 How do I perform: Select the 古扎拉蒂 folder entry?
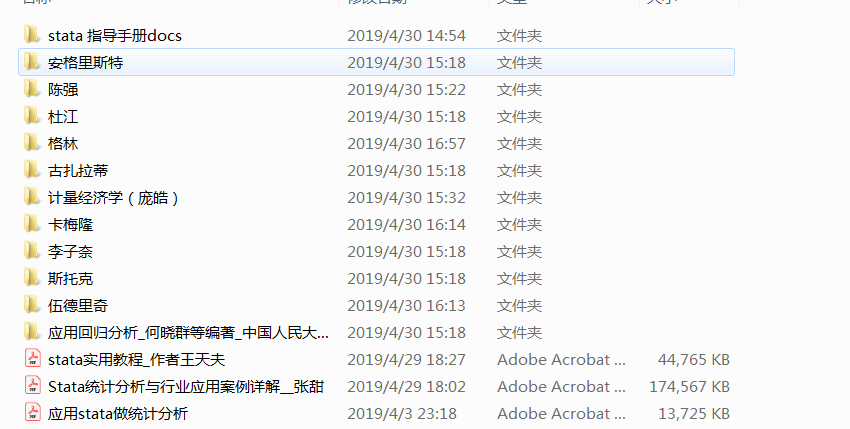(x=376, y=170)
